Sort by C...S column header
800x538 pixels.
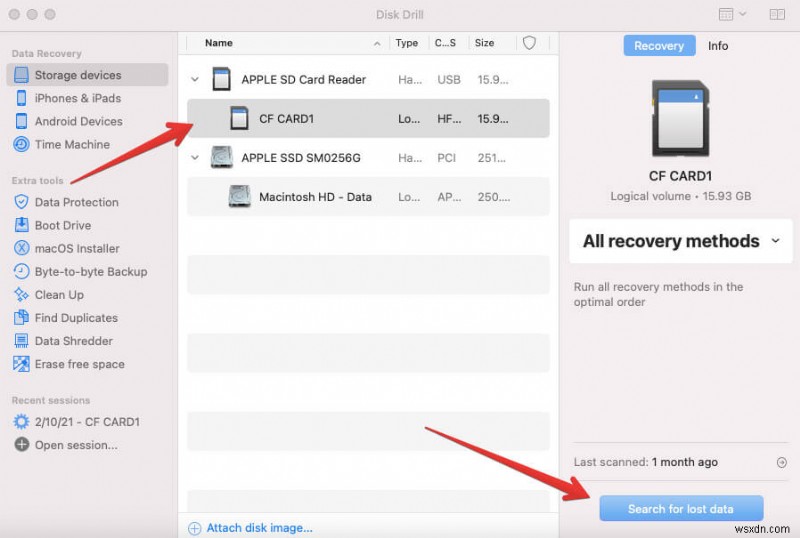pos(445,43)
